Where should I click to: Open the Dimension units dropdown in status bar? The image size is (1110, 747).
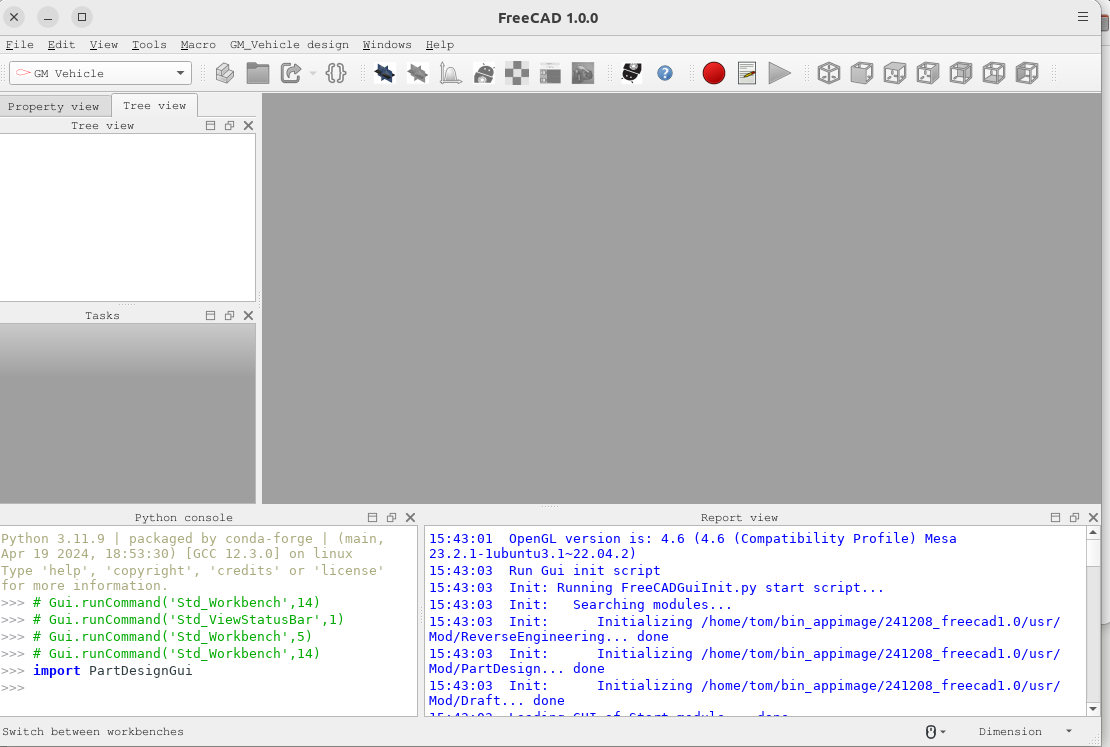(1025, 732)
